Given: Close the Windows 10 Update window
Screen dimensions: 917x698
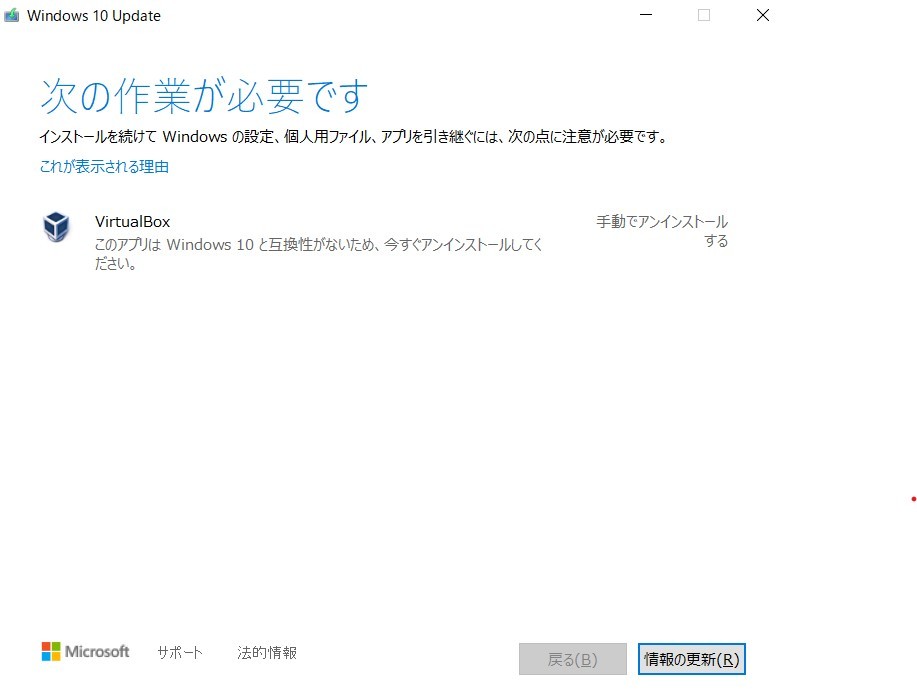Looking at the screenshot, I should point(763,15).
